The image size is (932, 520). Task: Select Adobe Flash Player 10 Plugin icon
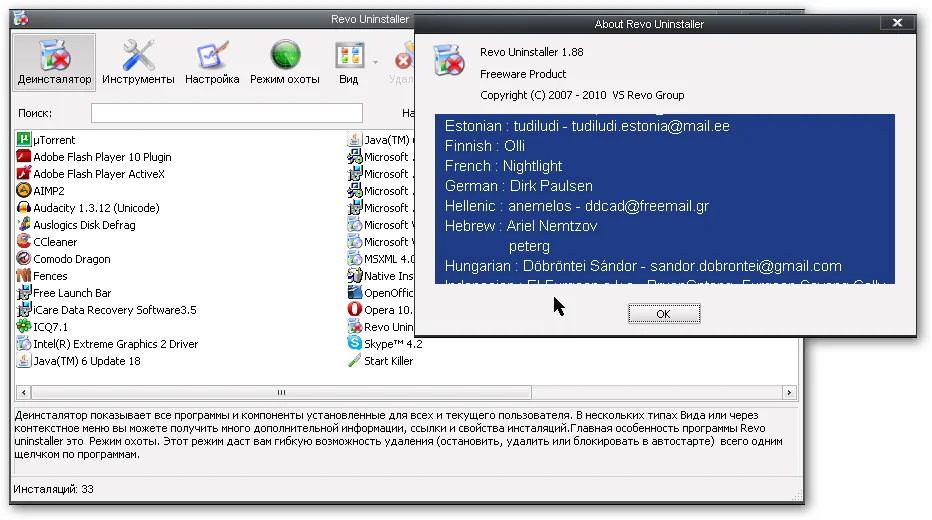pyautogui.click(x=23, y=156)
